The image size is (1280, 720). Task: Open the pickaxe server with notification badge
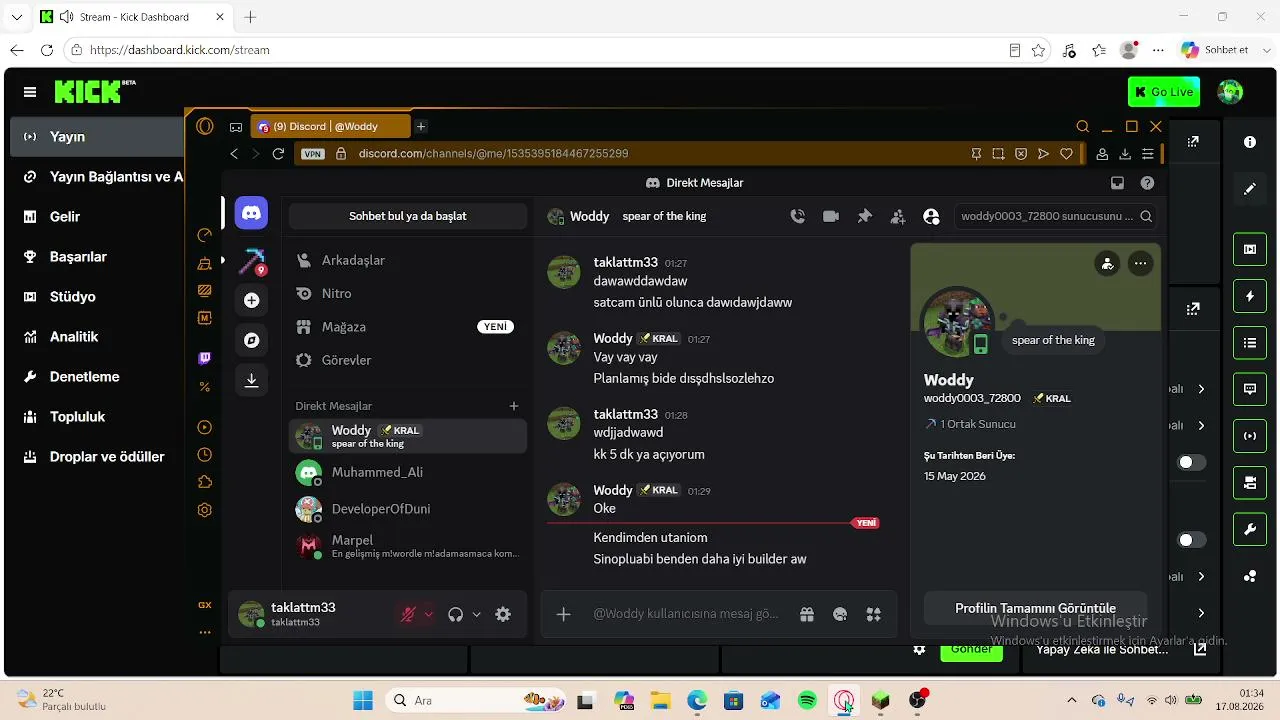coord(252,261)
